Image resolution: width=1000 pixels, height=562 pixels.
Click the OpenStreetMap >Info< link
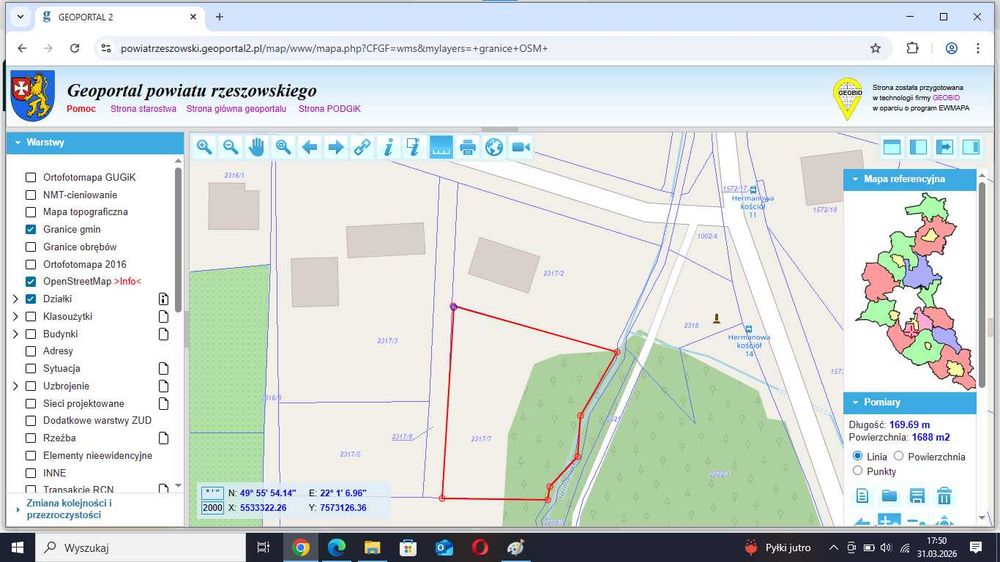click(x=128, y=281)
